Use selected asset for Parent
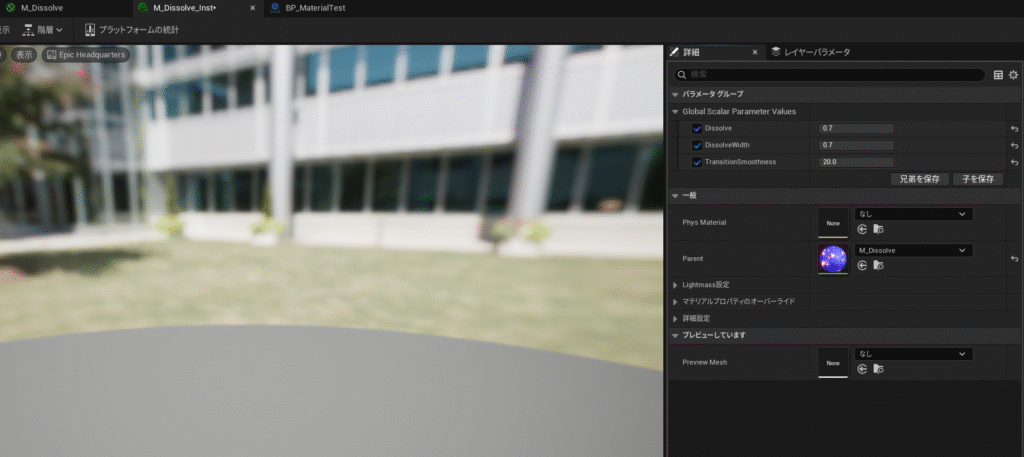This screenshot has height=457, width=1024. [862, 265]
